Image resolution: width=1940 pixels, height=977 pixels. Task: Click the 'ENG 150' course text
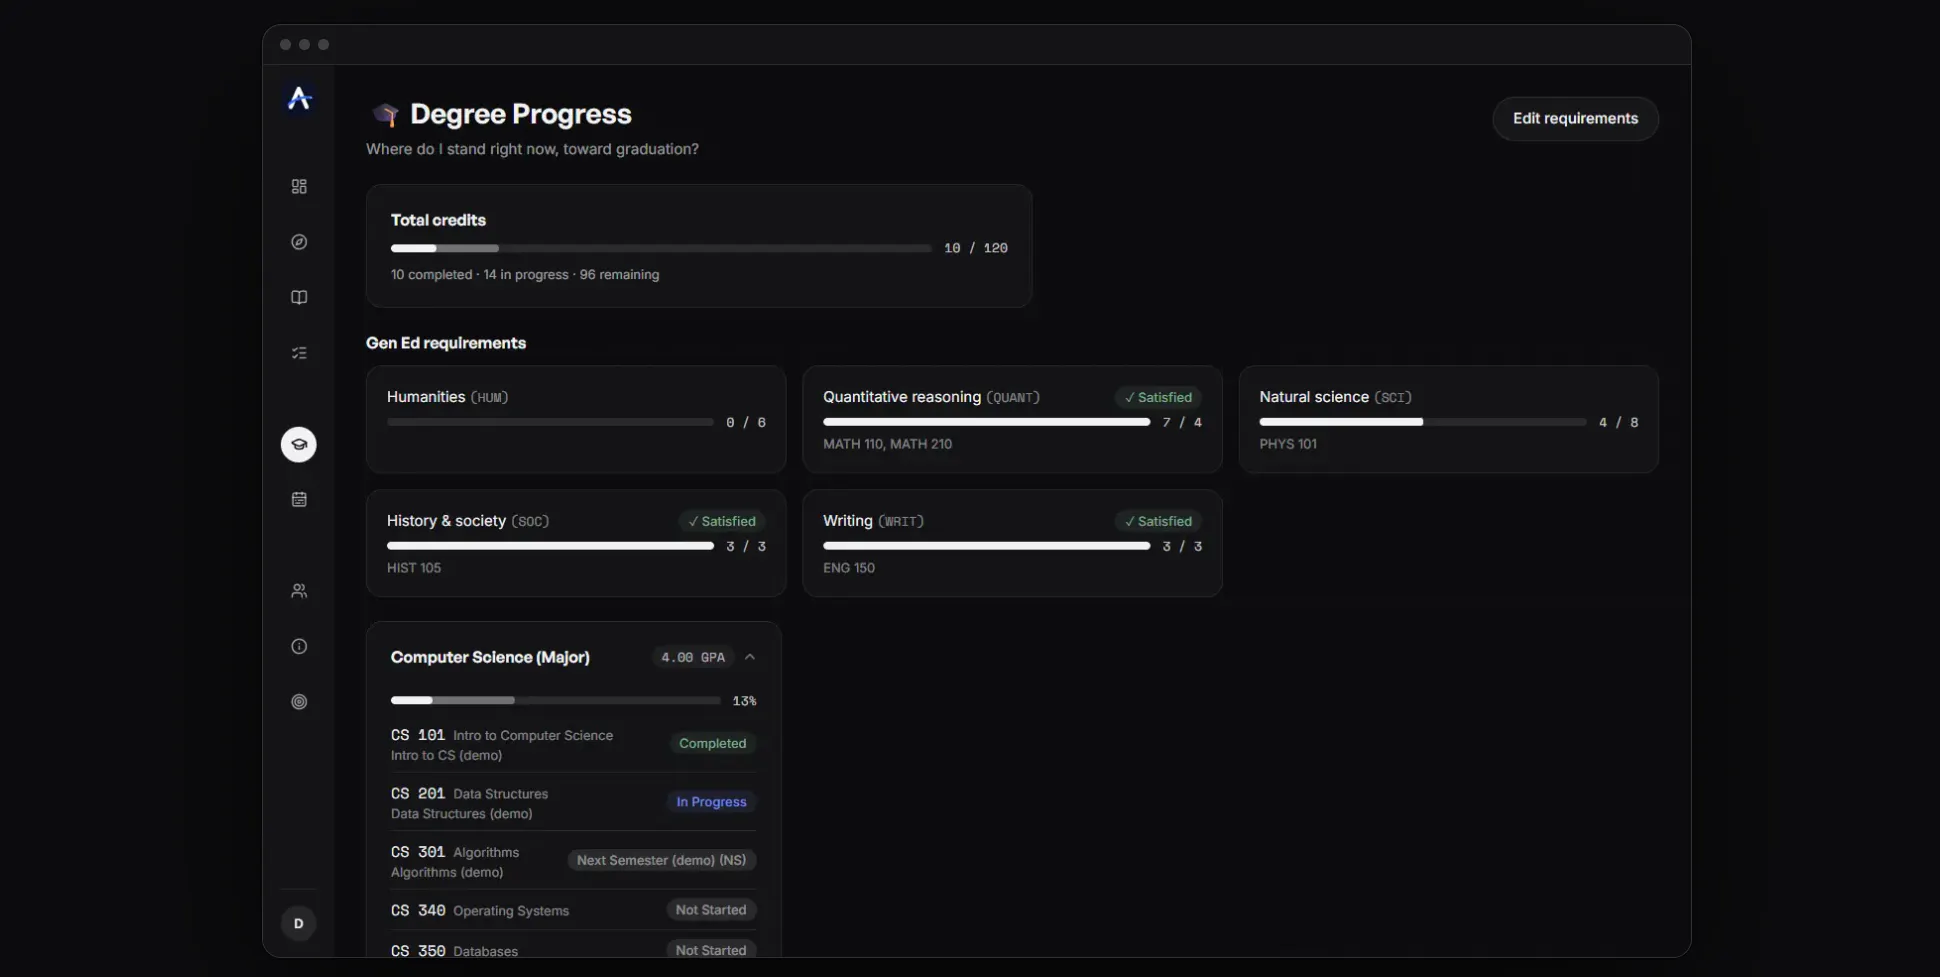click(849, 568)
